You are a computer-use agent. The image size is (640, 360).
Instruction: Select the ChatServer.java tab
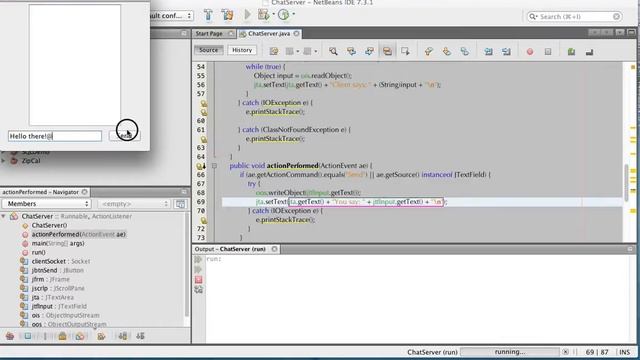(269, 33)
